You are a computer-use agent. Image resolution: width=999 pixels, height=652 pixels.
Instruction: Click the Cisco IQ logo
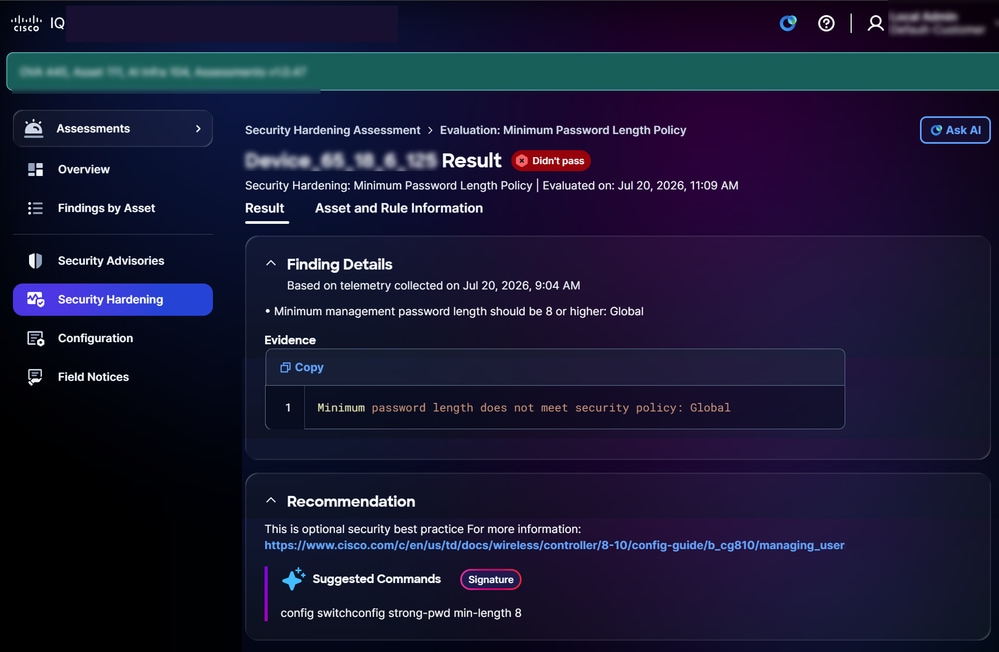(x=38, y=23)
